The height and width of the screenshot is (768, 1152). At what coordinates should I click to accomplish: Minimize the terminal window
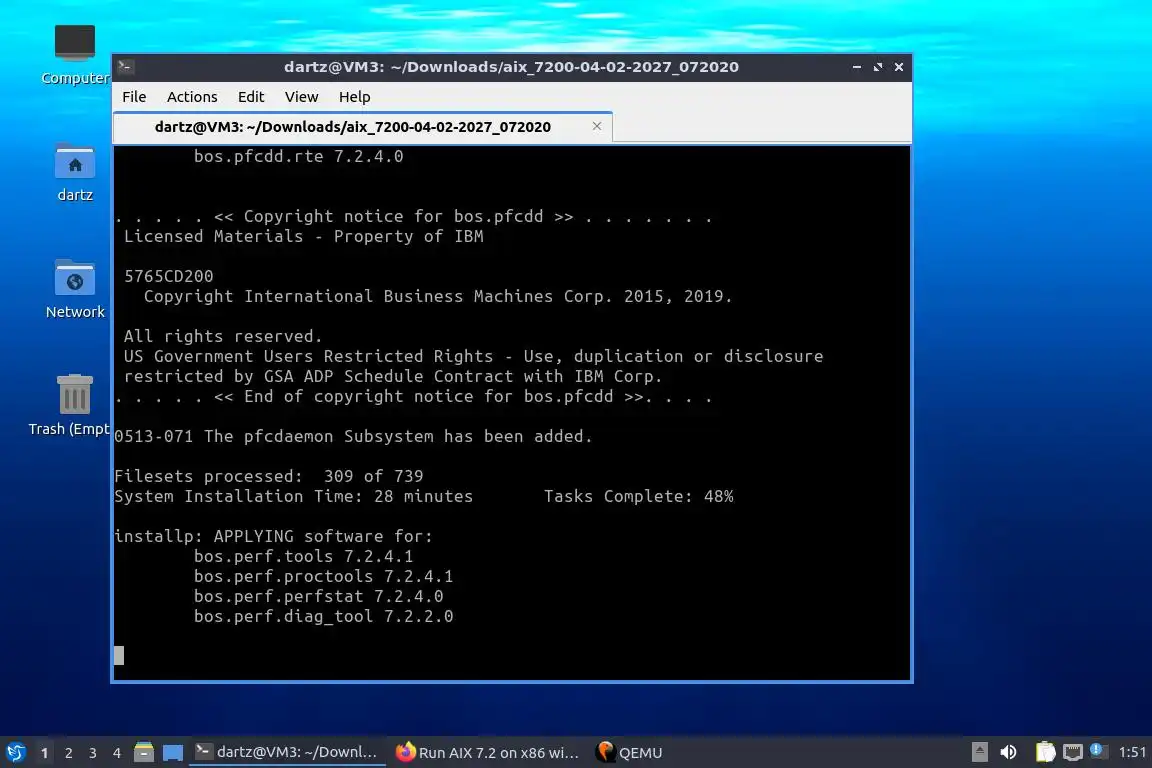(x=857, y=67)
